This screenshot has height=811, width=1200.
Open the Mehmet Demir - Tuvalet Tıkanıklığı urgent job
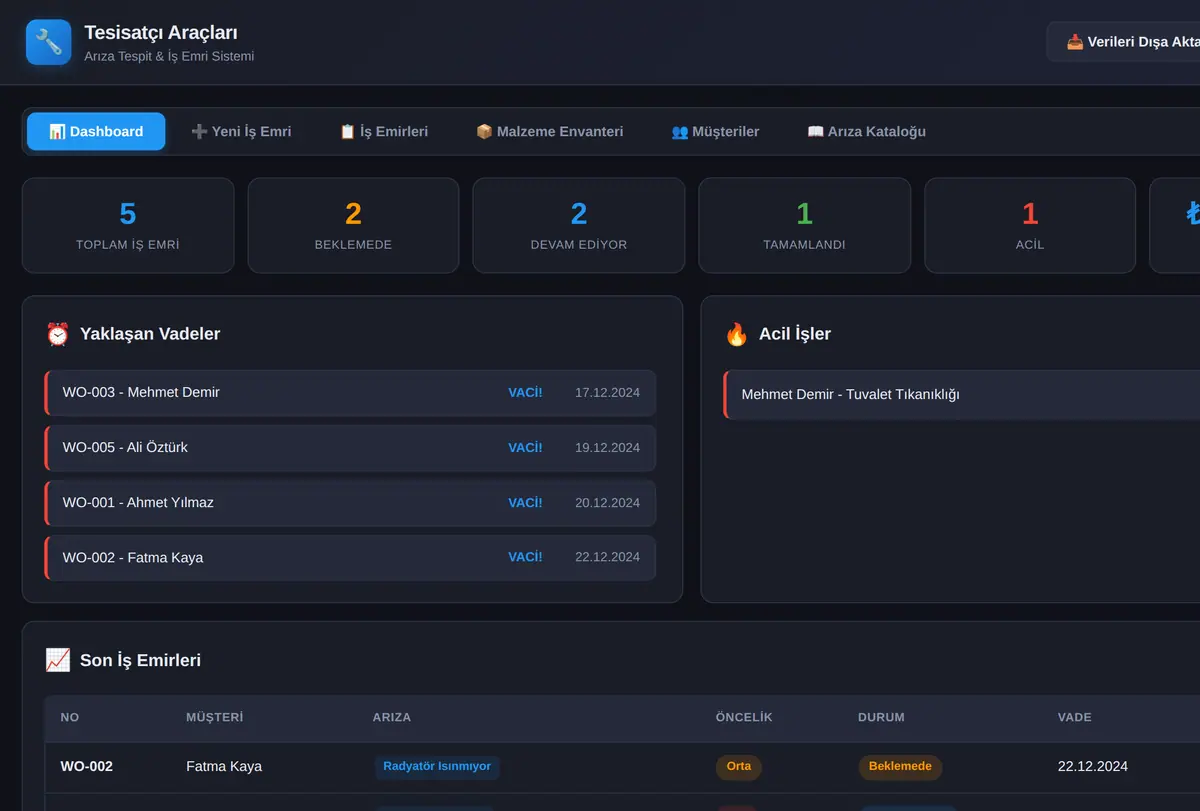coord(961,394)
